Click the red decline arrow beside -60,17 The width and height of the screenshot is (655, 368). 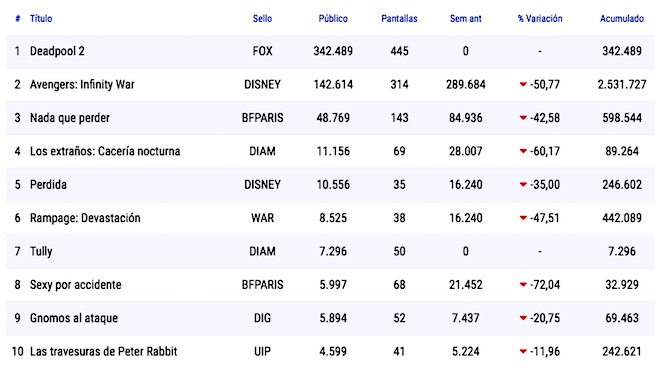click(523, 151)
